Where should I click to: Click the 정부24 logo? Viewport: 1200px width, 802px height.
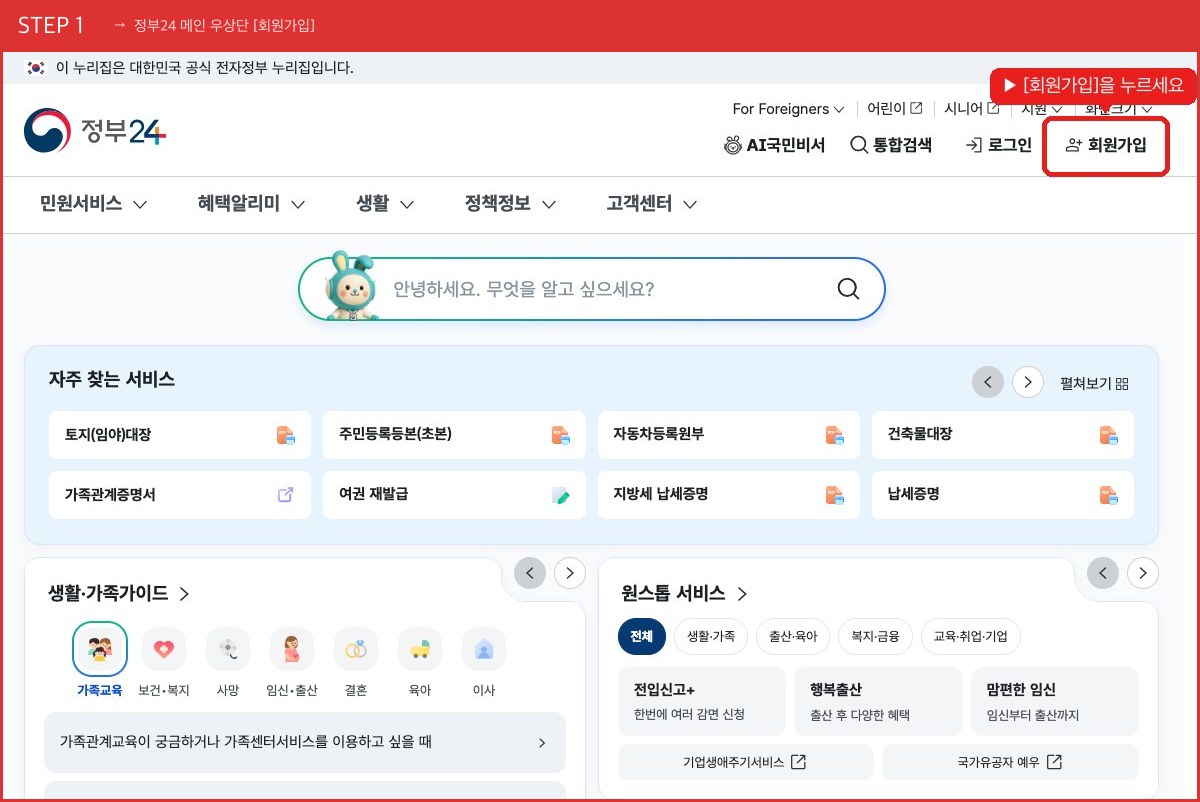coord(95,131)
